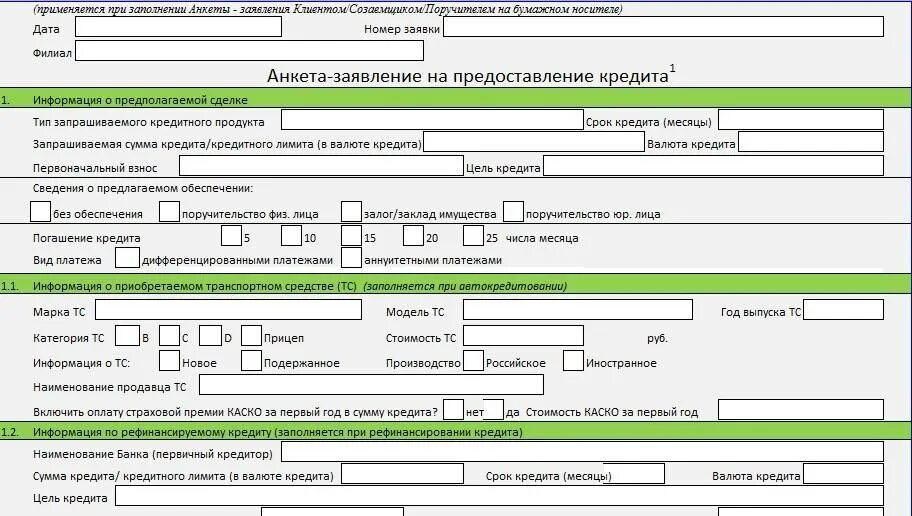Image resolution: width=912 pixels, height=516 pixels.
Task: Click the italic note about бумажном носителе
Action: [328, 9]
